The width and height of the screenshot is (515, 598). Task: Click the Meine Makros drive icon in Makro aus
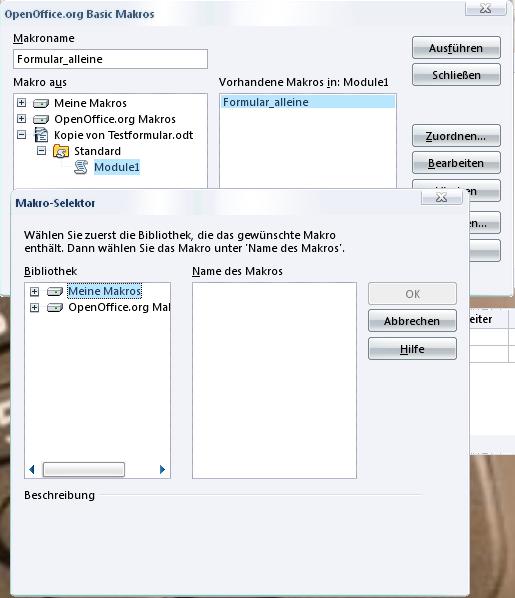coord(41,103)
